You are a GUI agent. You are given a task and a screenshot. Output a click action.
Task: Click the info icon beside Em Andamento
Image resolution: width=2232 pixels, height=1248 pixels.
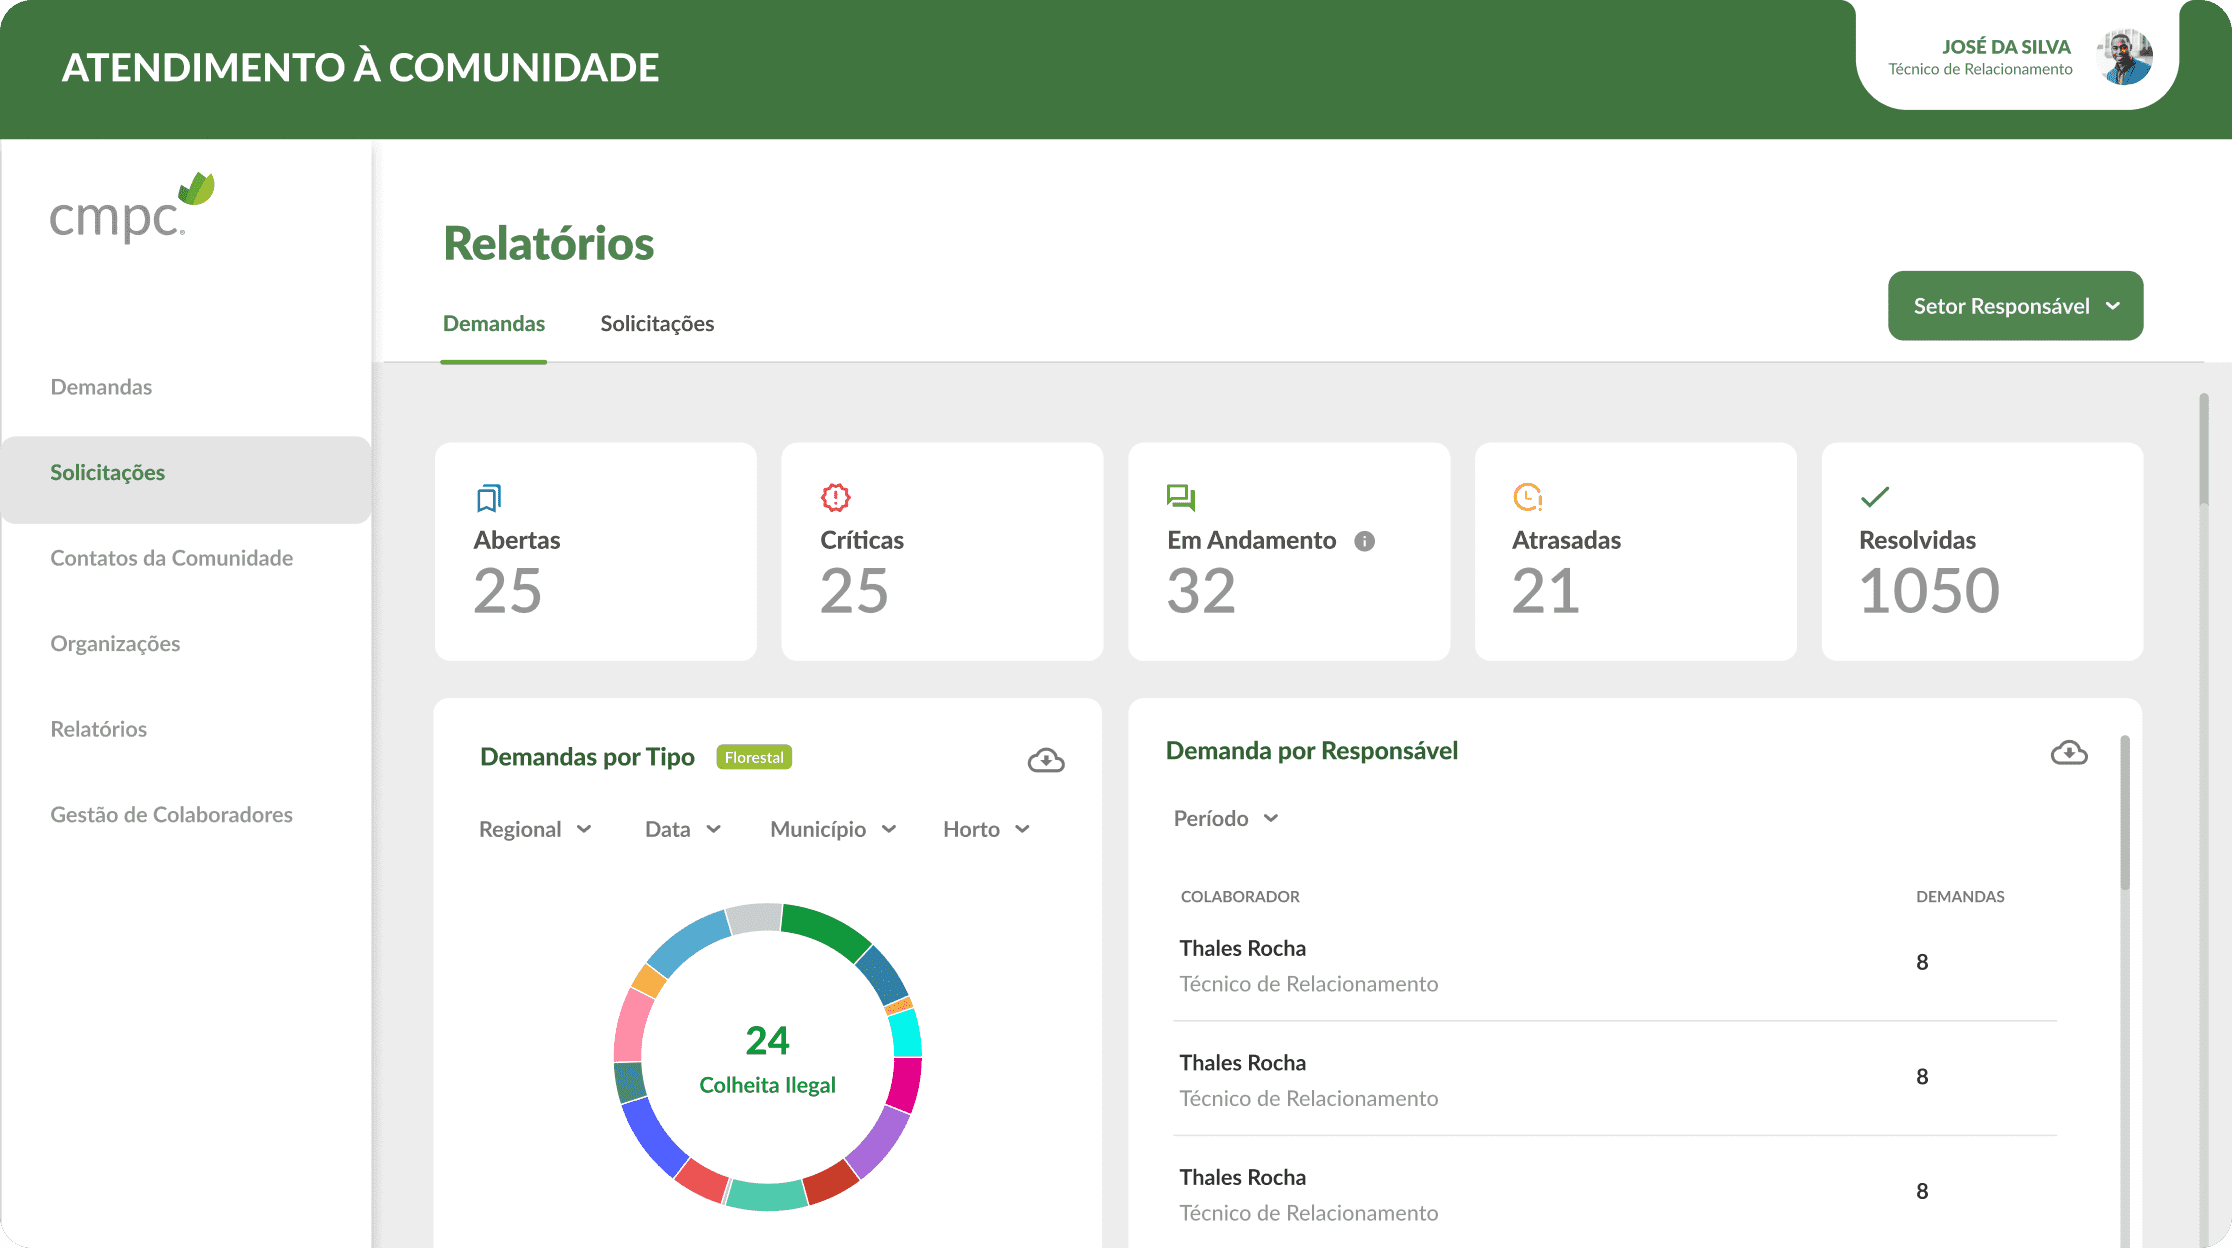pos(1364,541)
